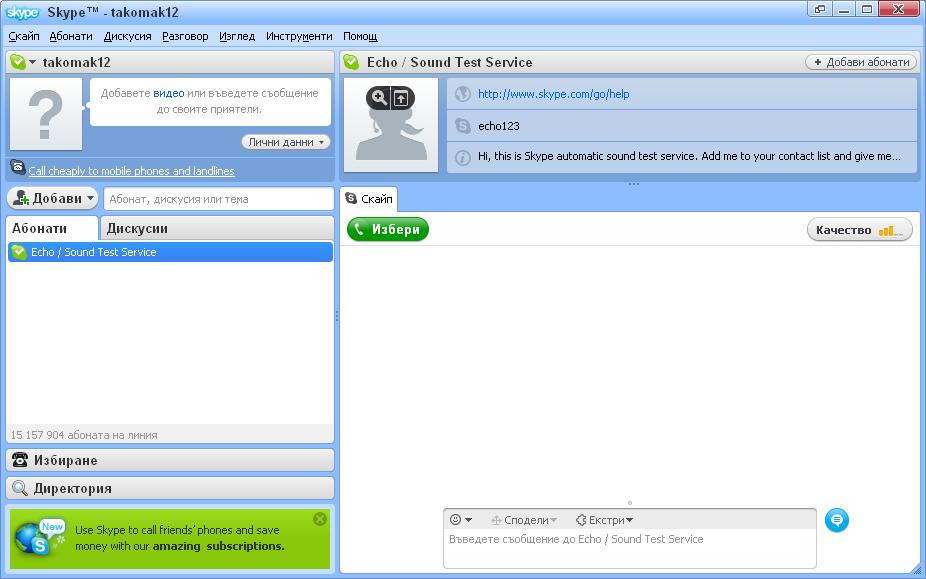This screenshot has height=579, width=926.
Task: Open the Разговор menu
Action: point(185,36)
